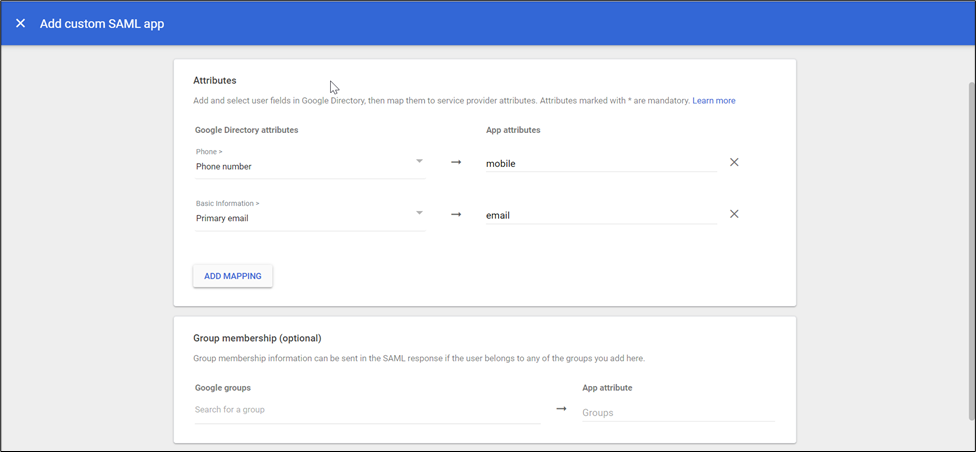Expand the Phone number dropdown arrow
The width and height of the screenshot is (976, 452).
tap(420, 160)
